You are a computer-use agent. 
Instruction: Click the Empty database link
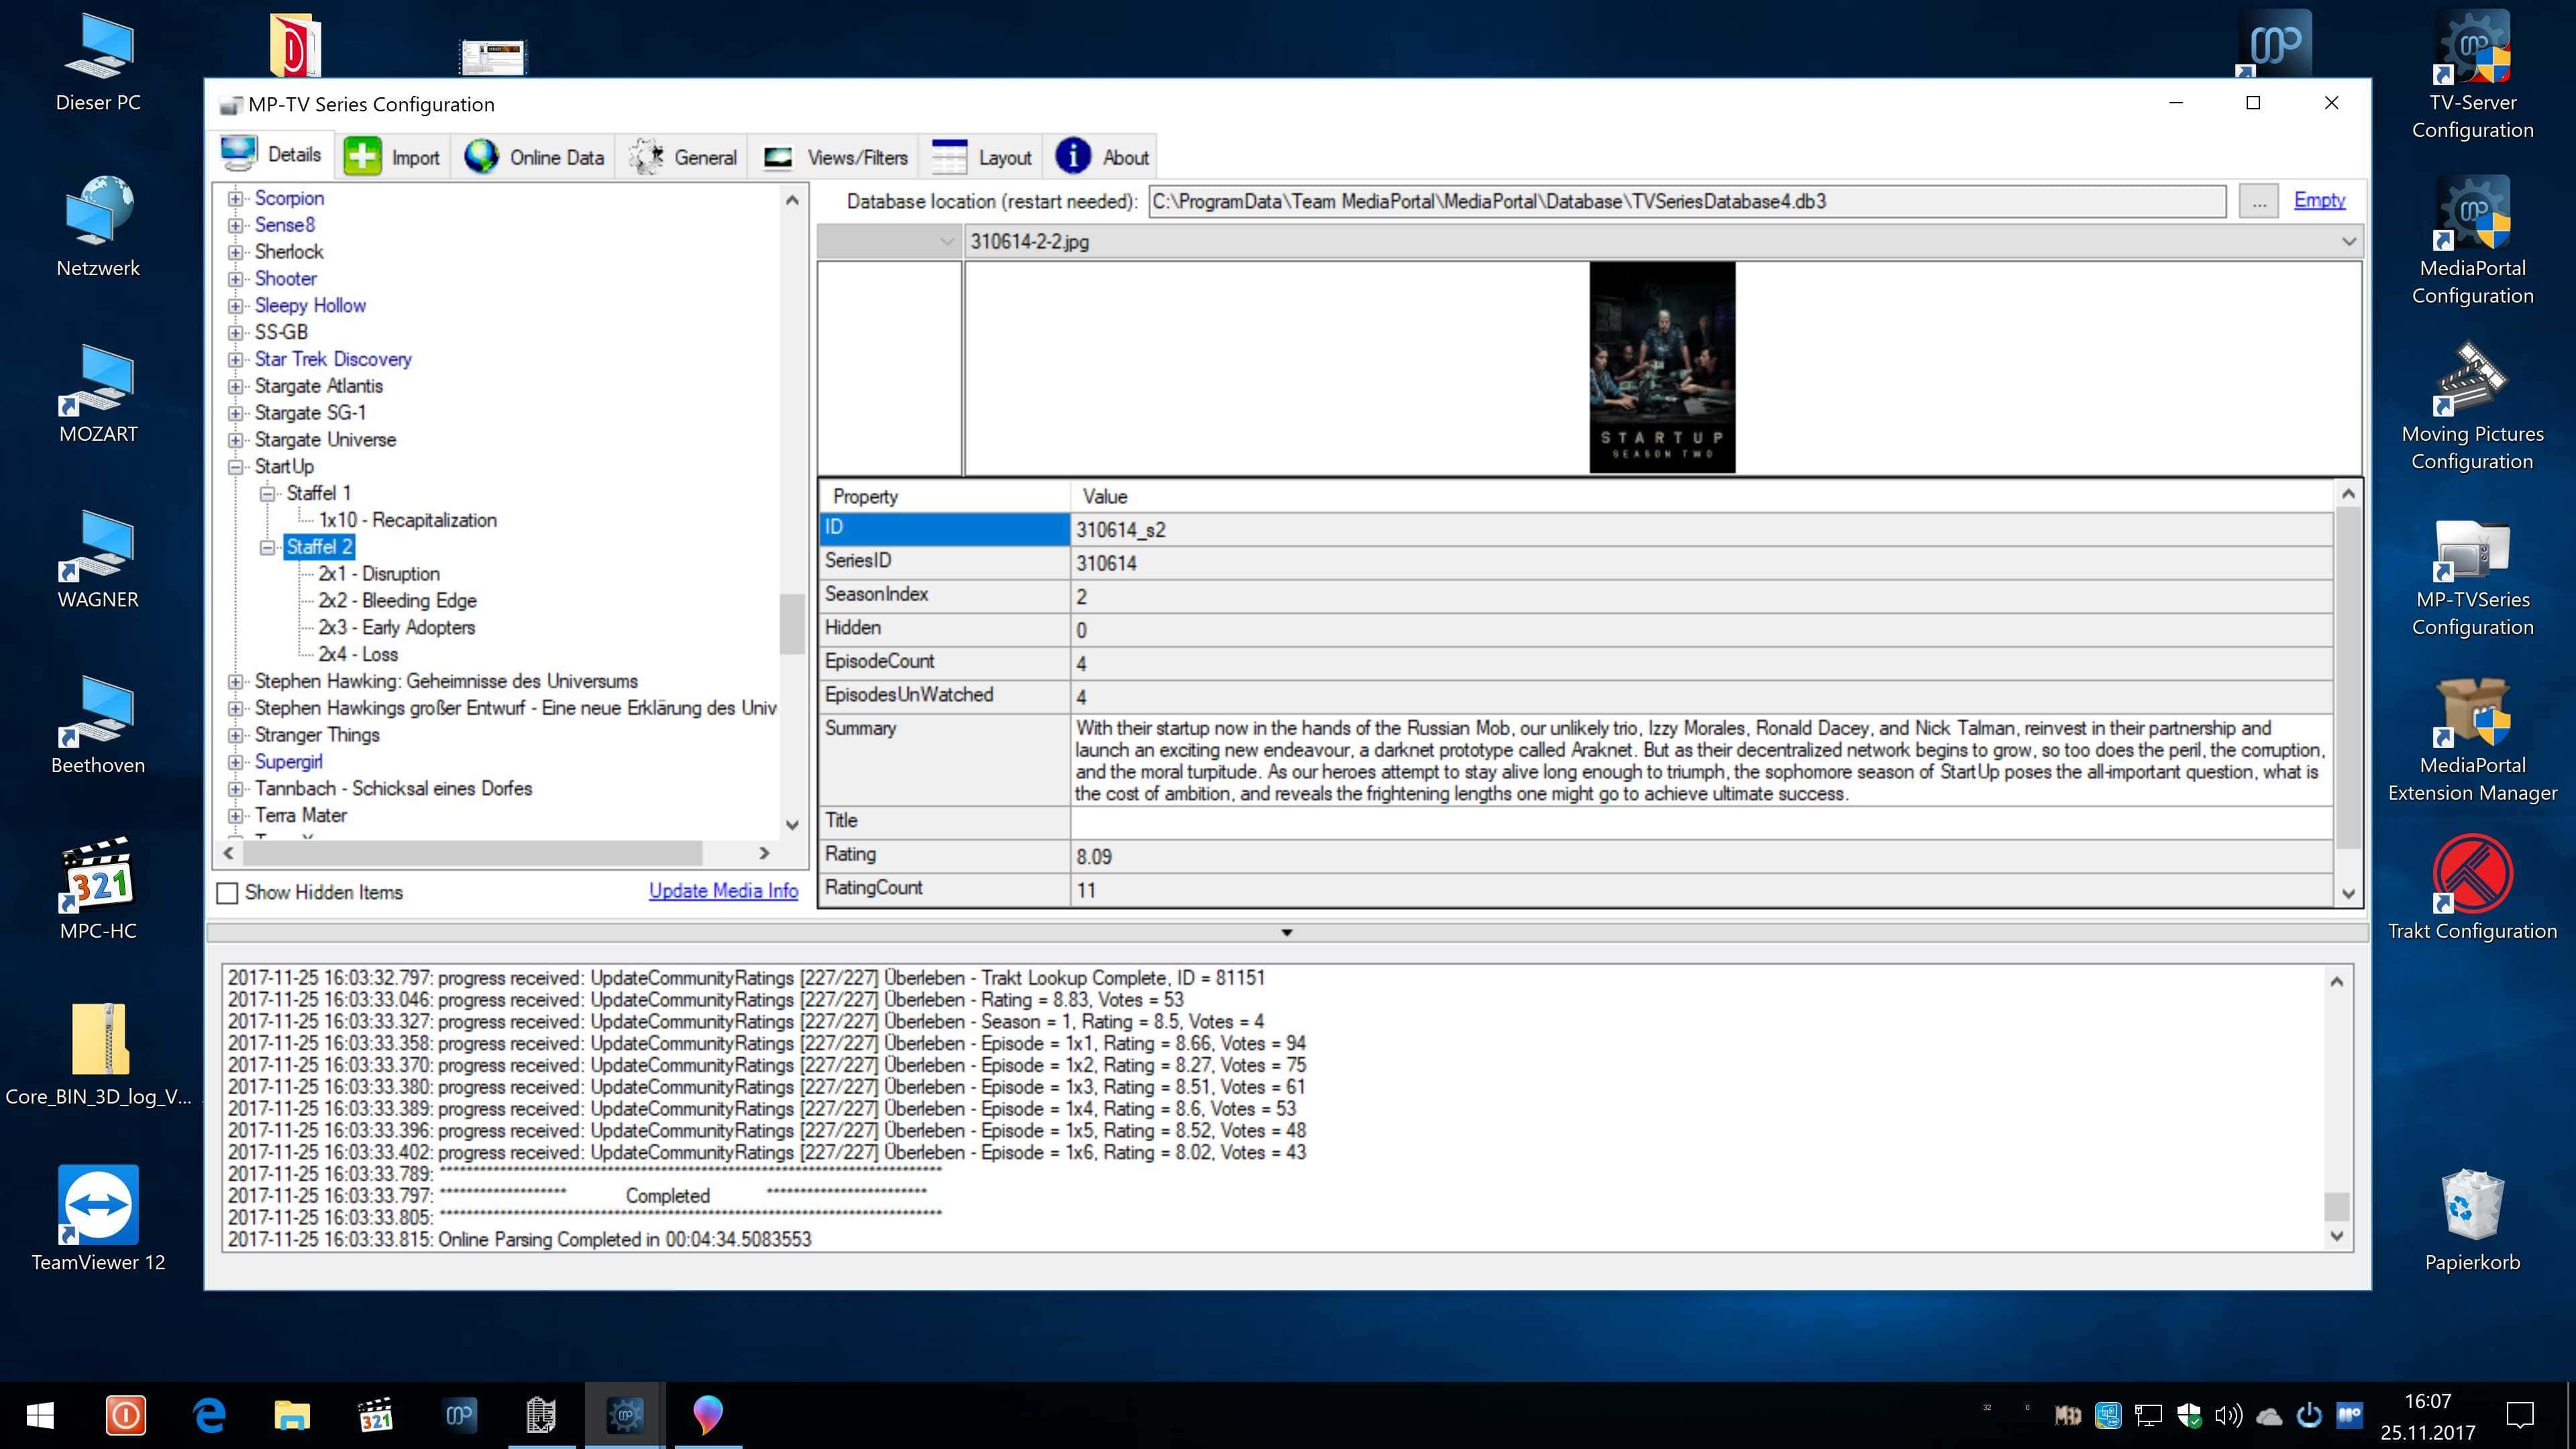(x=2319, y=200)
